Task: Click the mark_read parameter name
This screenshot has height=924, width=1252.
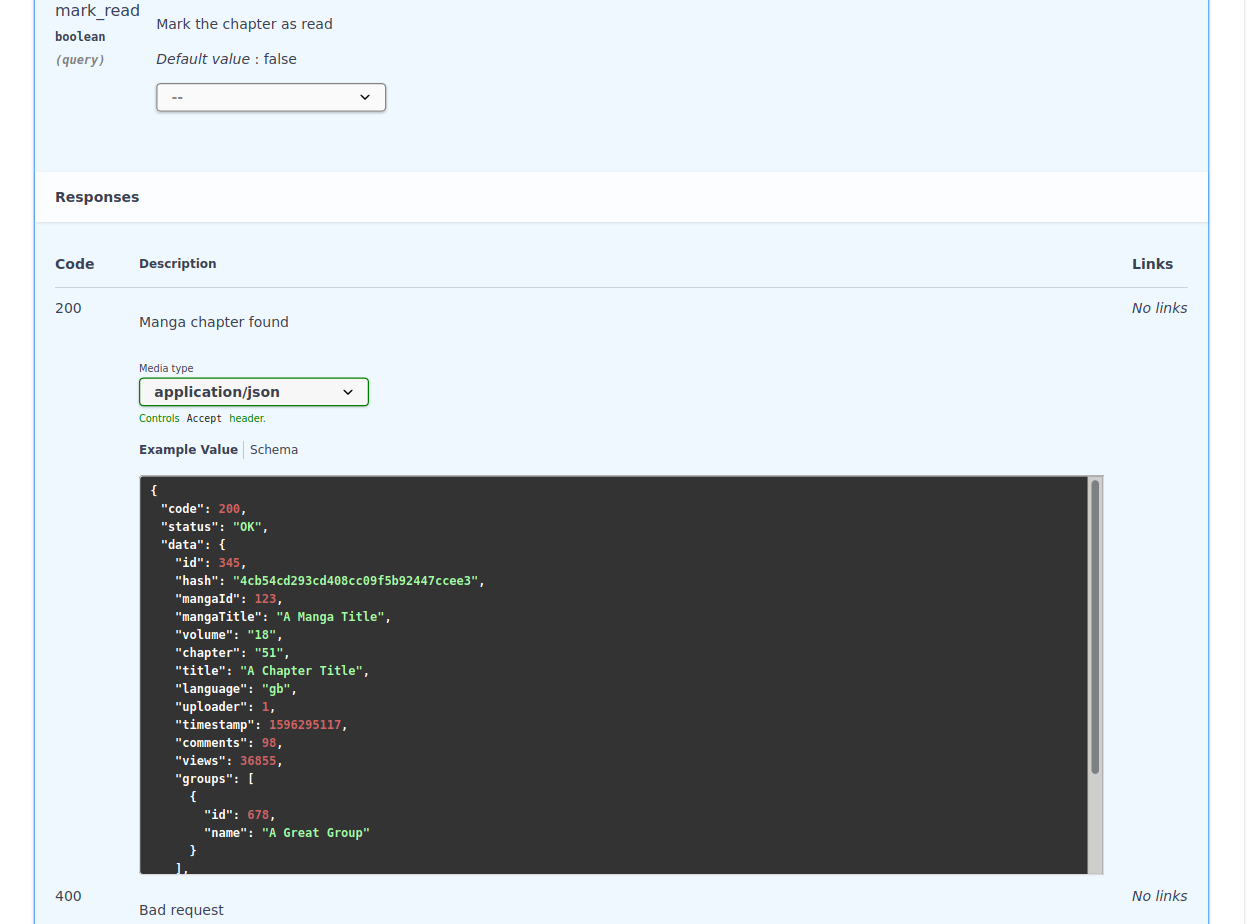Action: point(97,11)
